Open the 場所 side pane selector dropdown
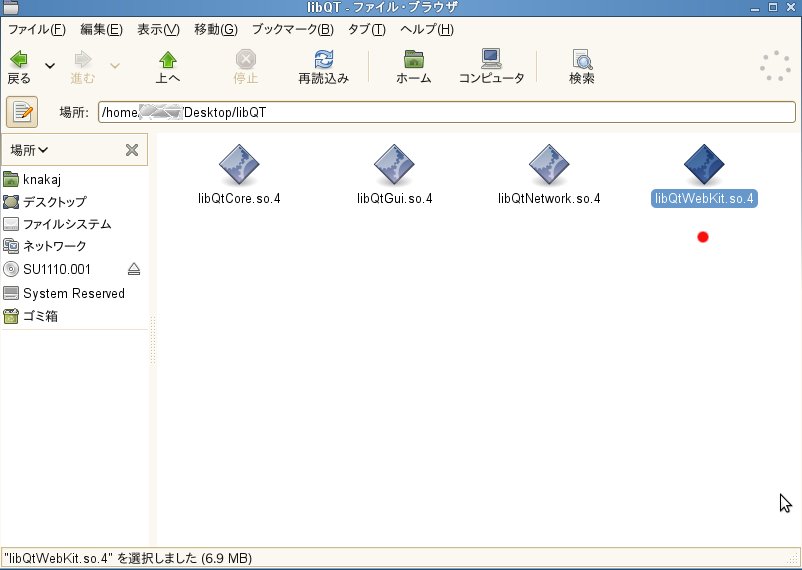Screen dimensions: 802x570 (29, 150)
